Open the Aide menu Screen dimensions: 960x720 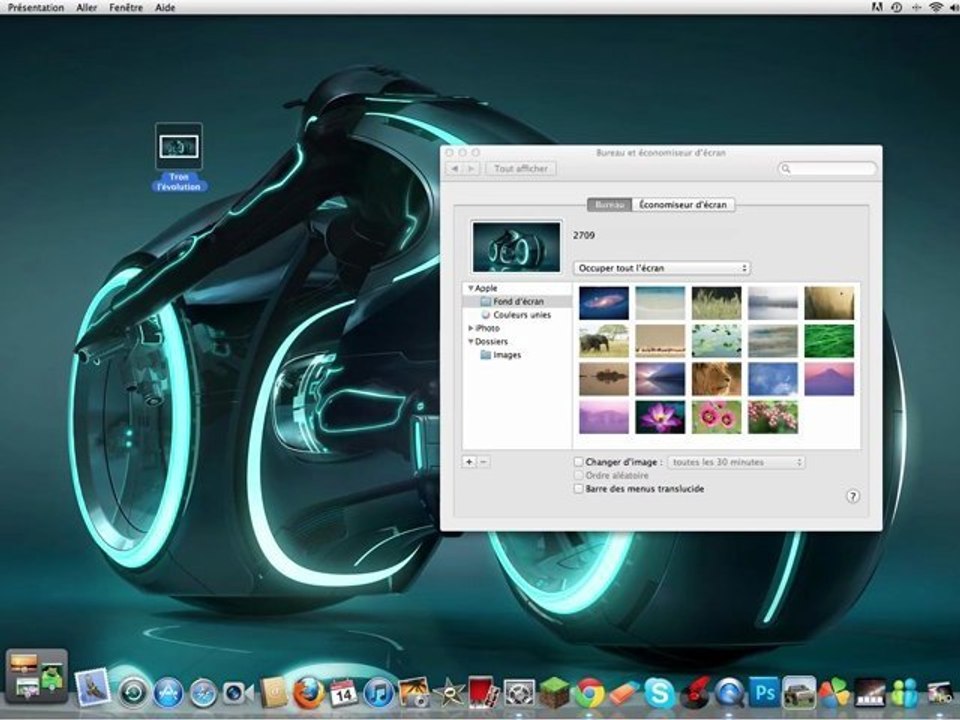click(165, 7)
